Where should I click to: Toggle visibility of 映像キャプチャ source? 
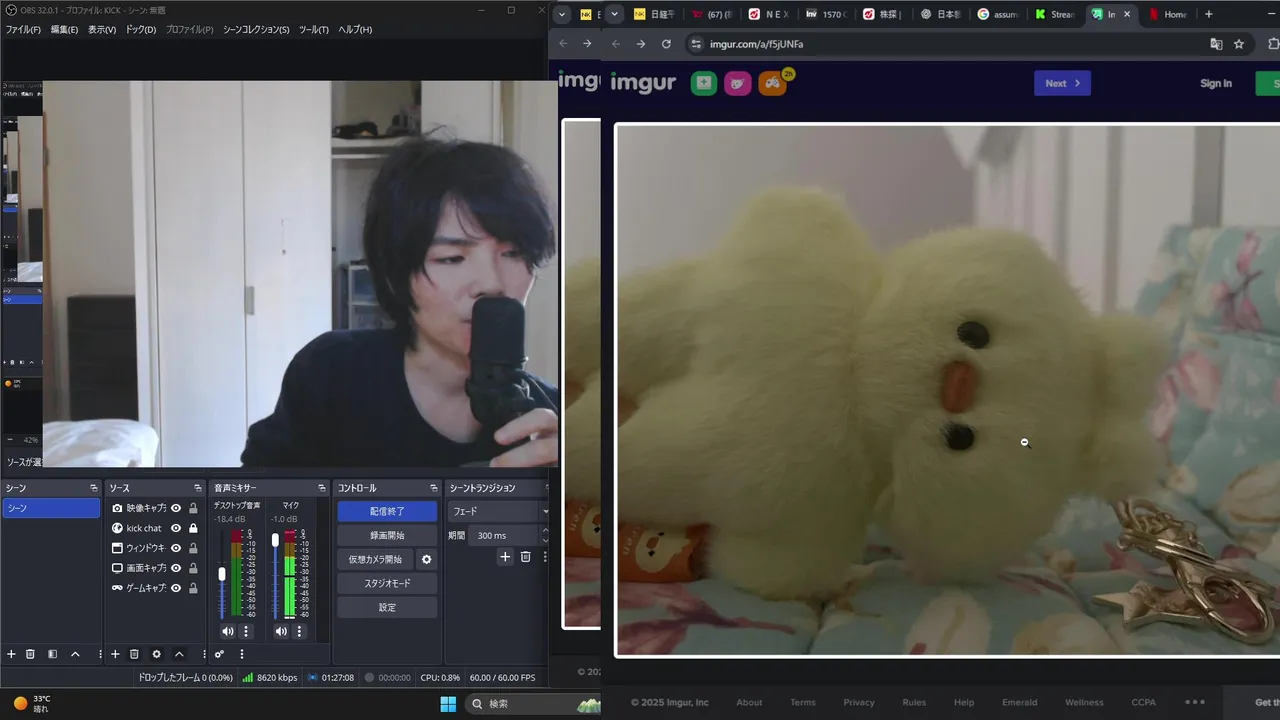coord(176,508)
